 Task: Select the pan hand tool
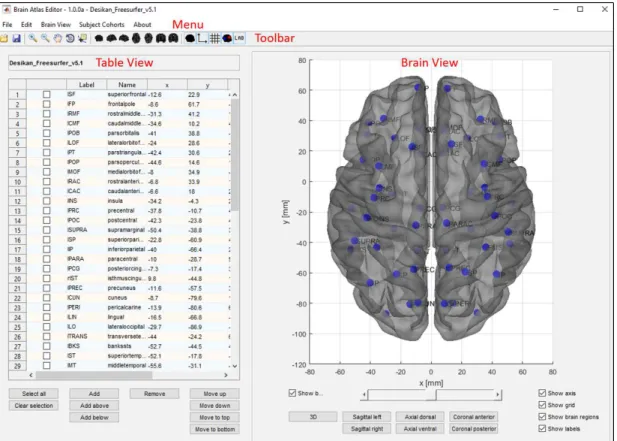pos(58,39)
